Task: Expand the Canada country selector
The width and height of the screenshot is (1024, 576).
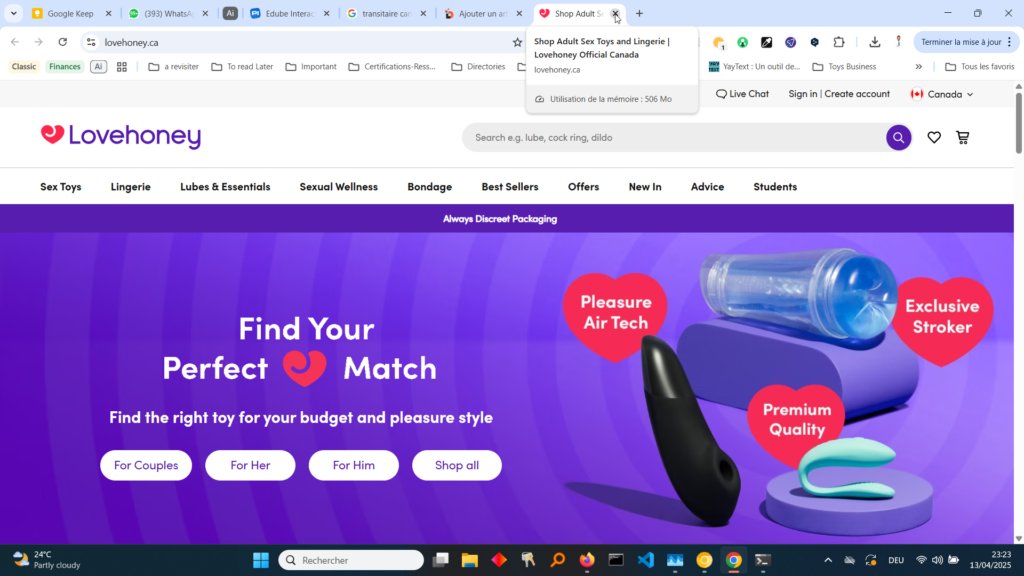Action: point(942,94)
